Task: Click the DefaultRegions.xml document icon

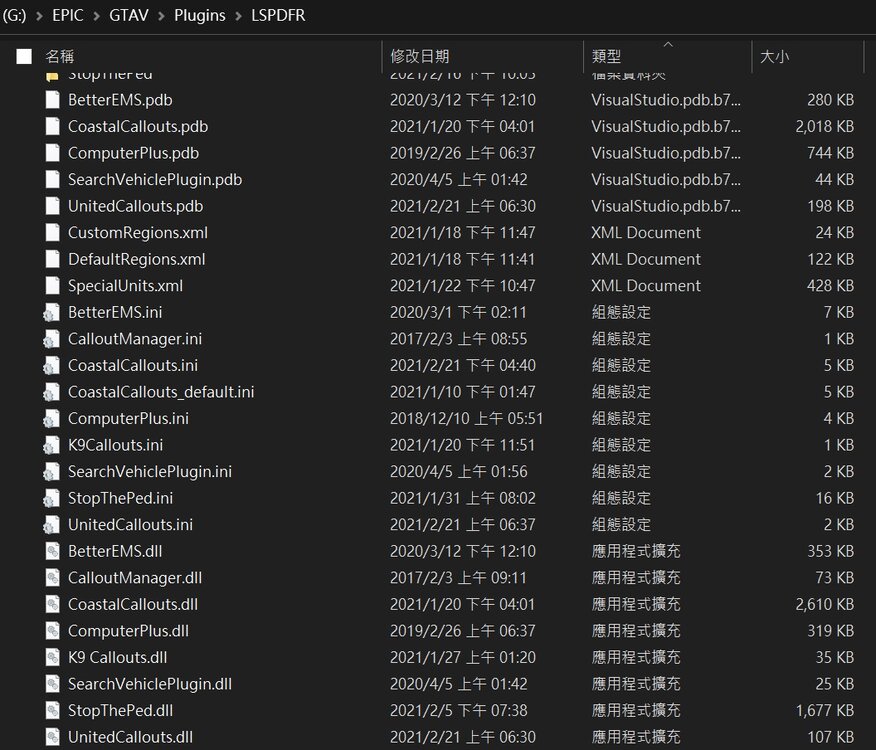Action: coord(52,259)
